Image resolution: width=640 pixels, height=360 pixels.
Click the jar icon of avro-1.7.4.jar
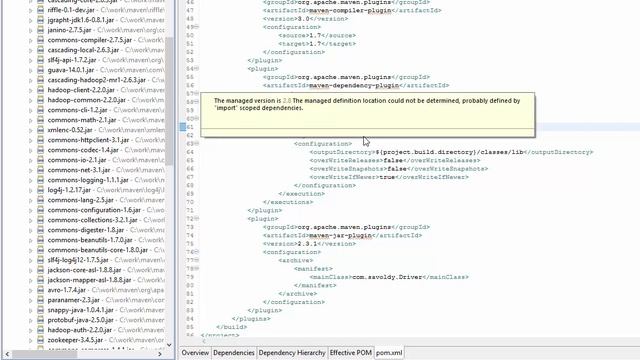pyautogui.click(x=40, y=290)
